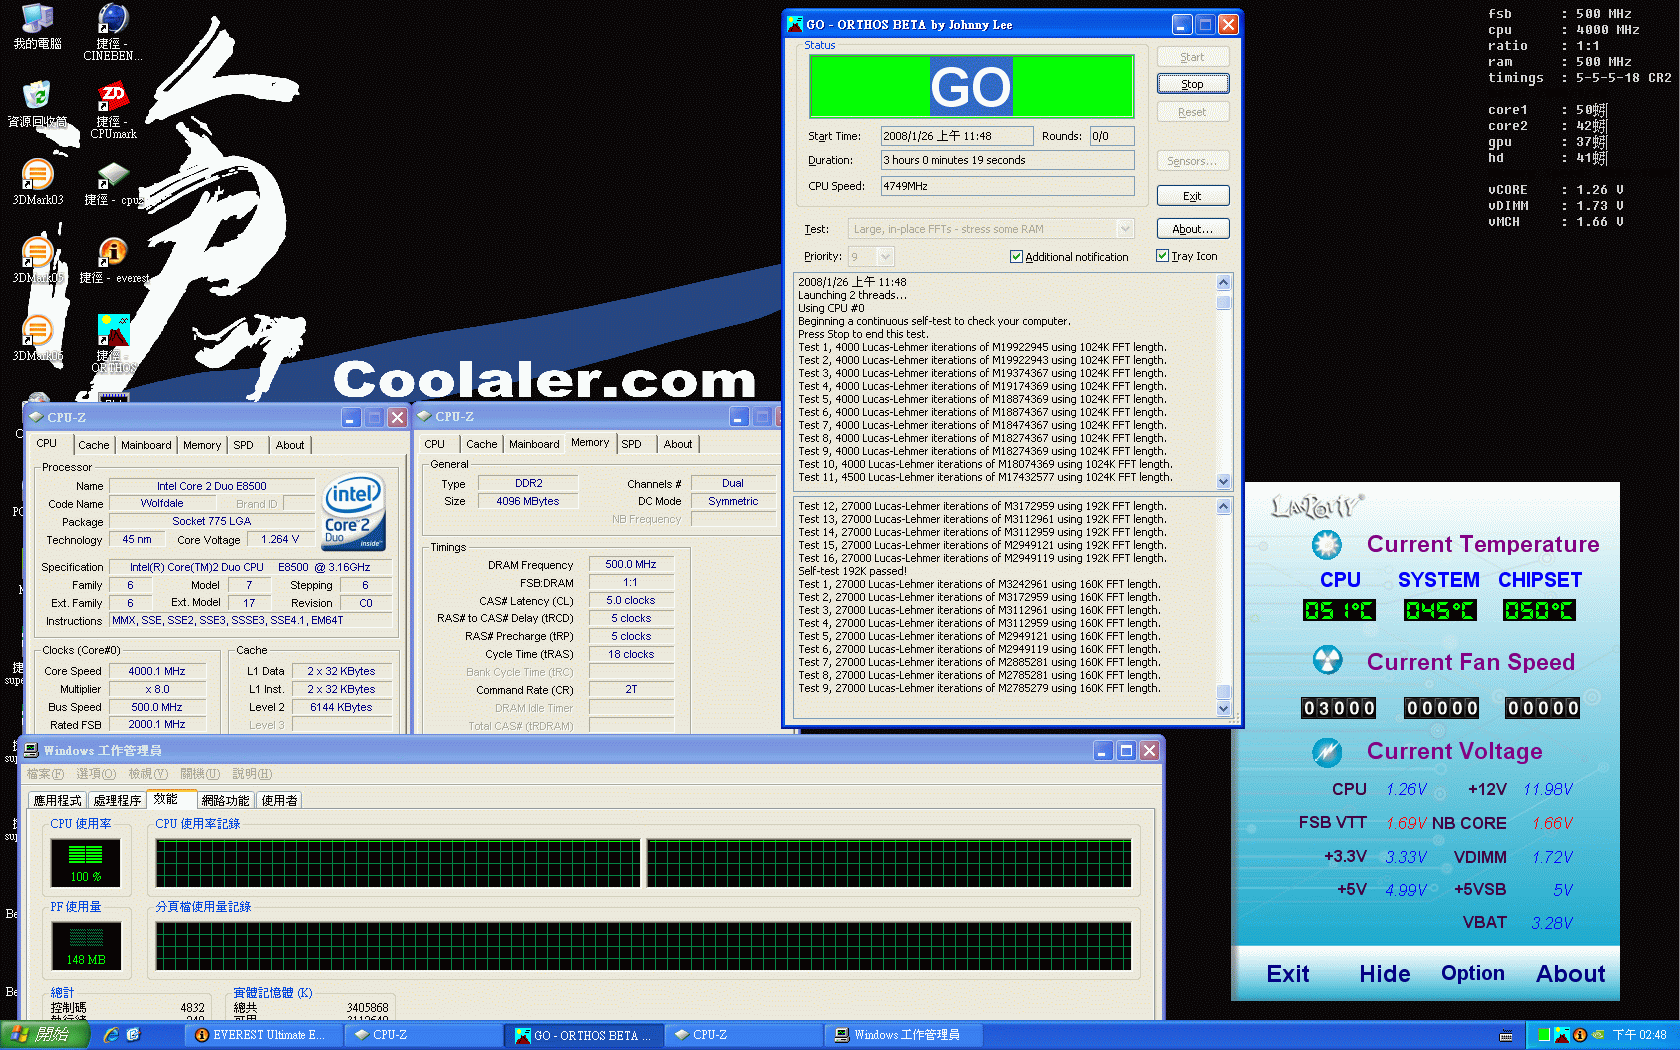Click the keyboard language bar icon on the taskbar

pyautogui.click(x=1506, y=1036)
